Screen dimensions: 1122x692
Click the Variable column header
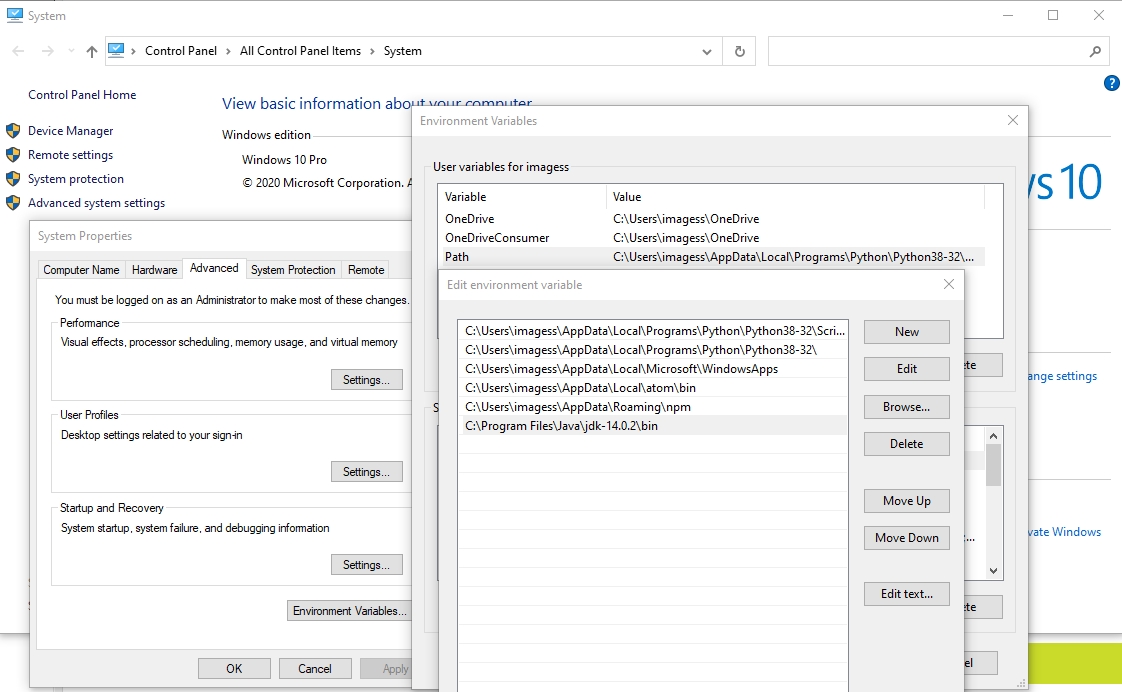click(x=522, y=197)
